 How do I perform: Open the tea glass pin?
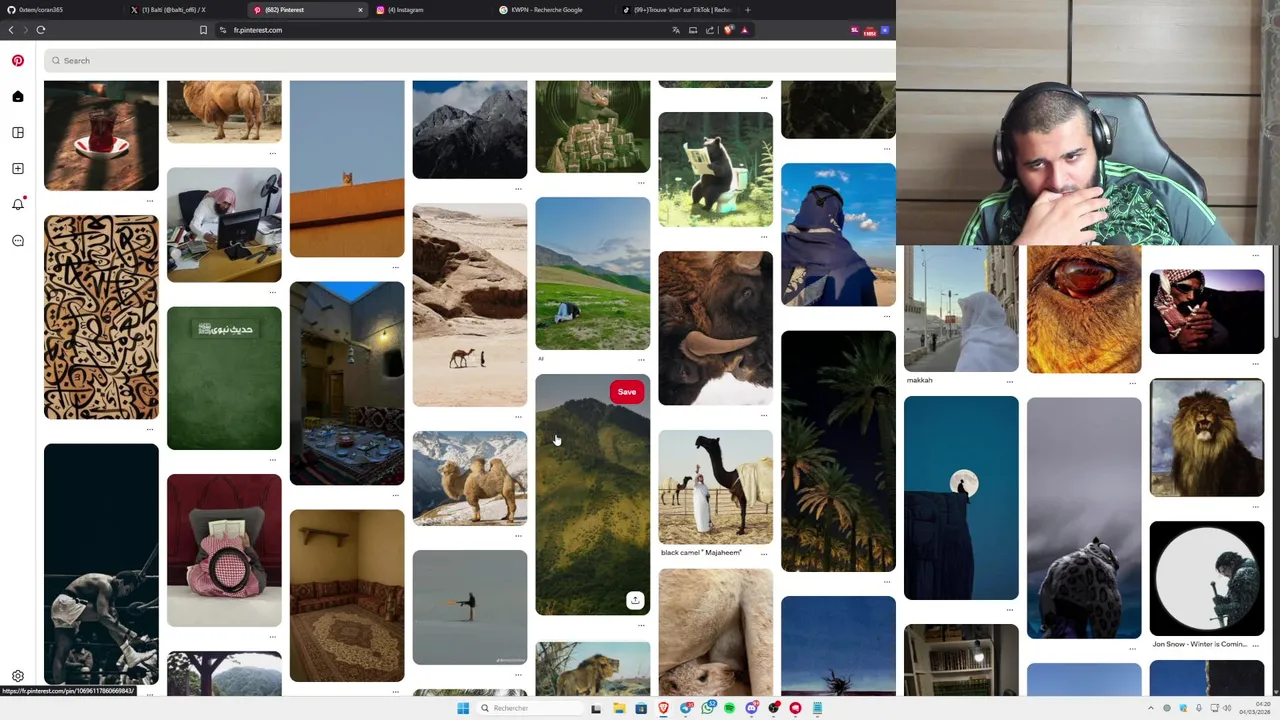tap(101, 135)
